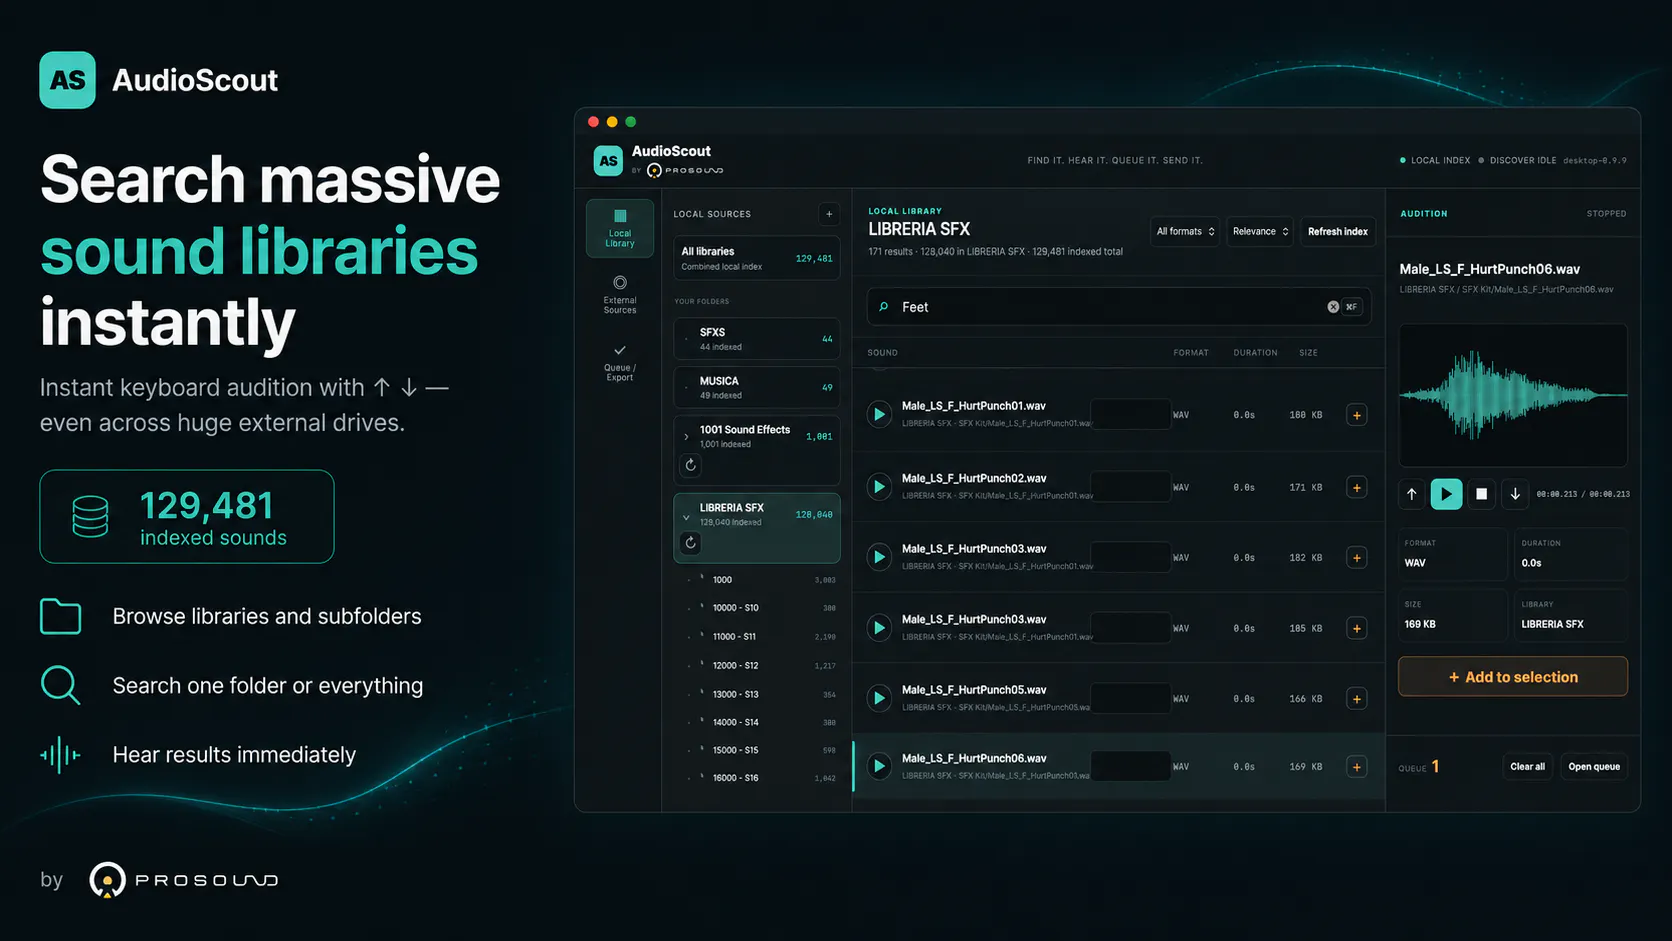Click the teal play button in Audition panel

[1446, 494]
